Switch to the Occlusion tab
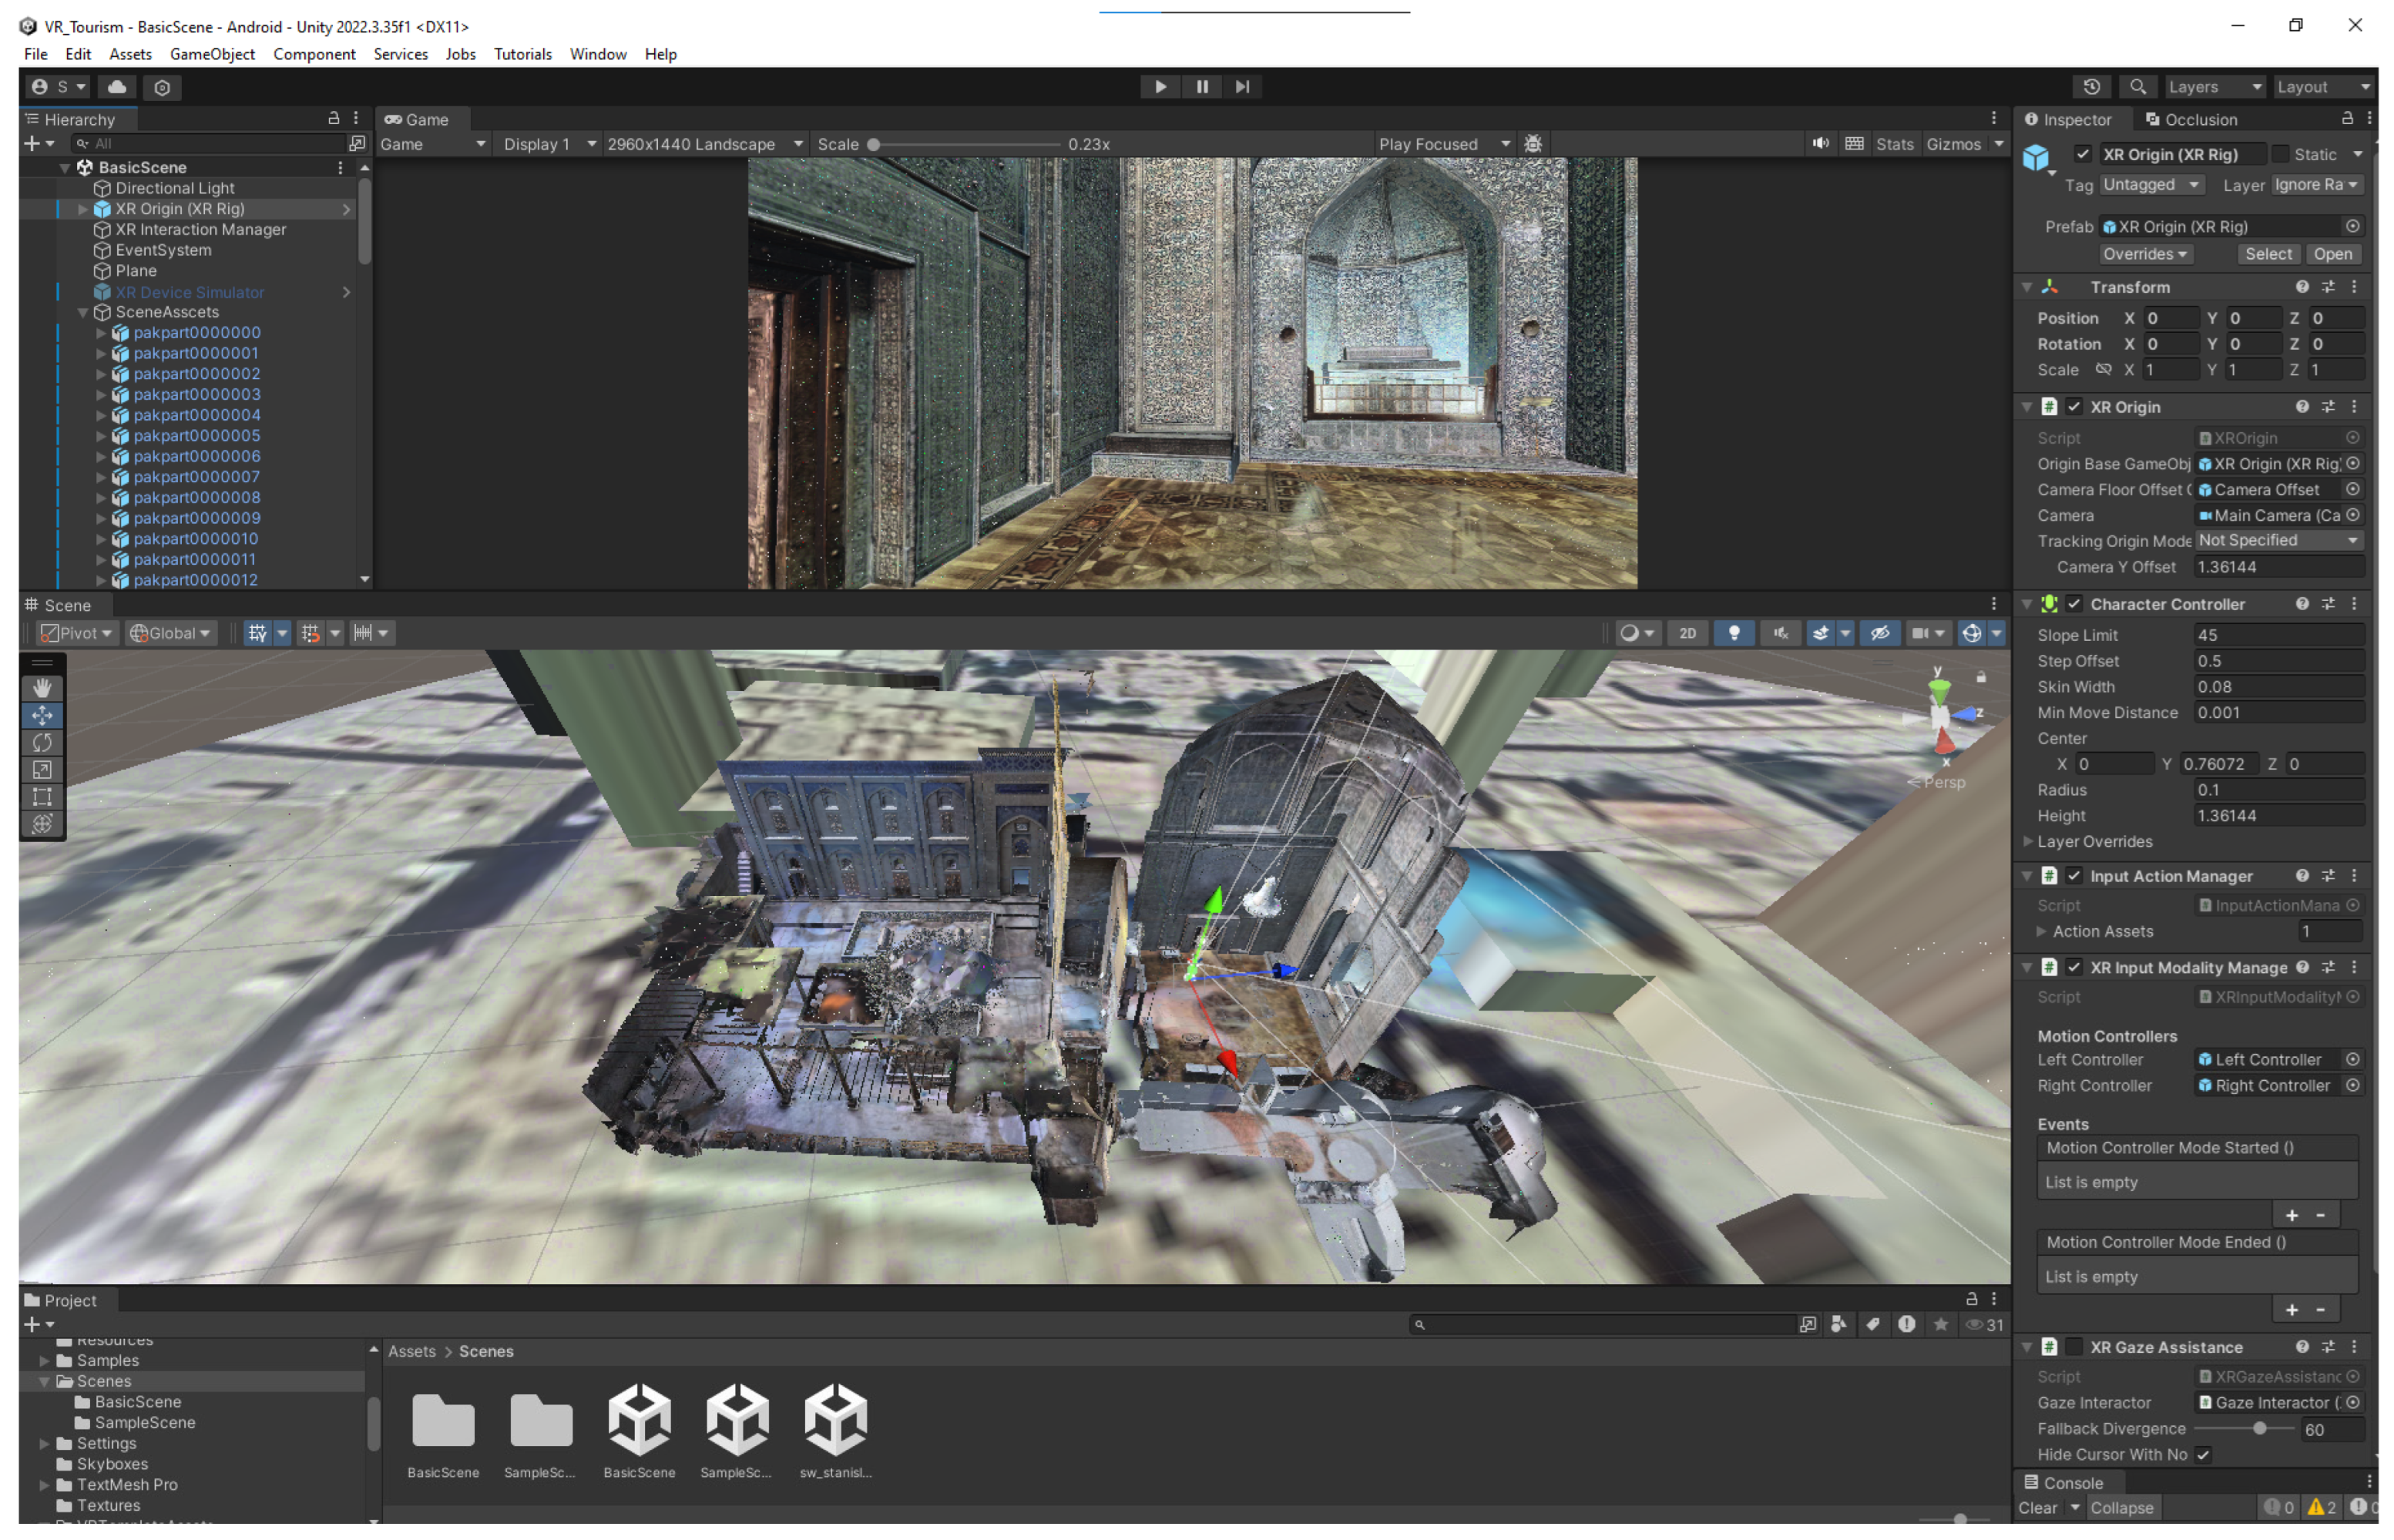The height and width of the screenshot is (1540, 2394). 2191,119
